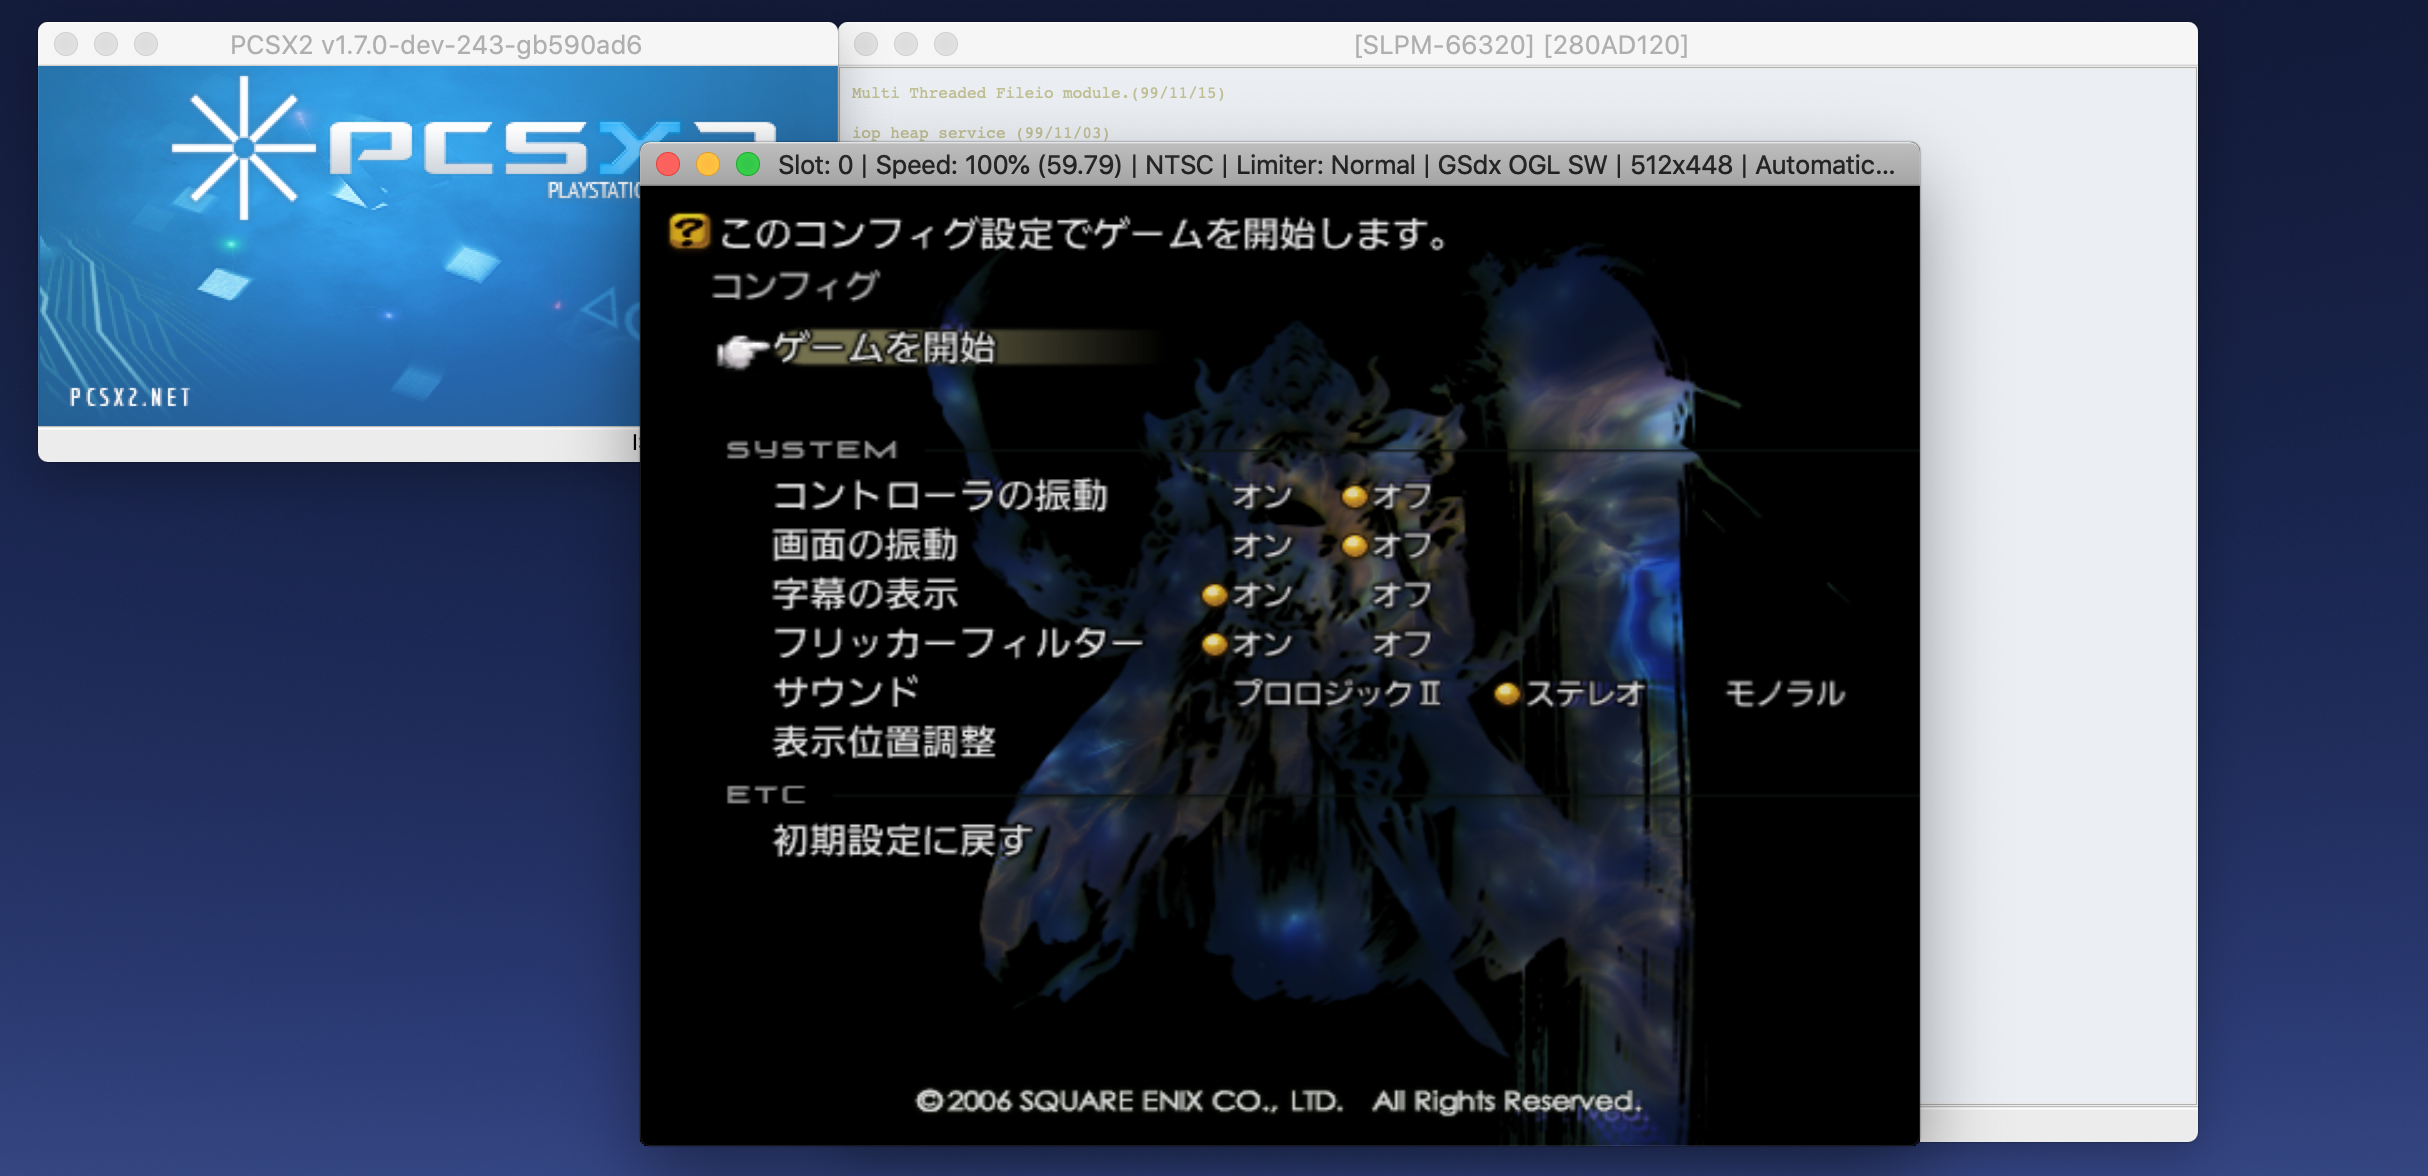The image size is (2428, 1176).
Task: Set コントローラの振動 to オン
Action: tap(1262, 496)
